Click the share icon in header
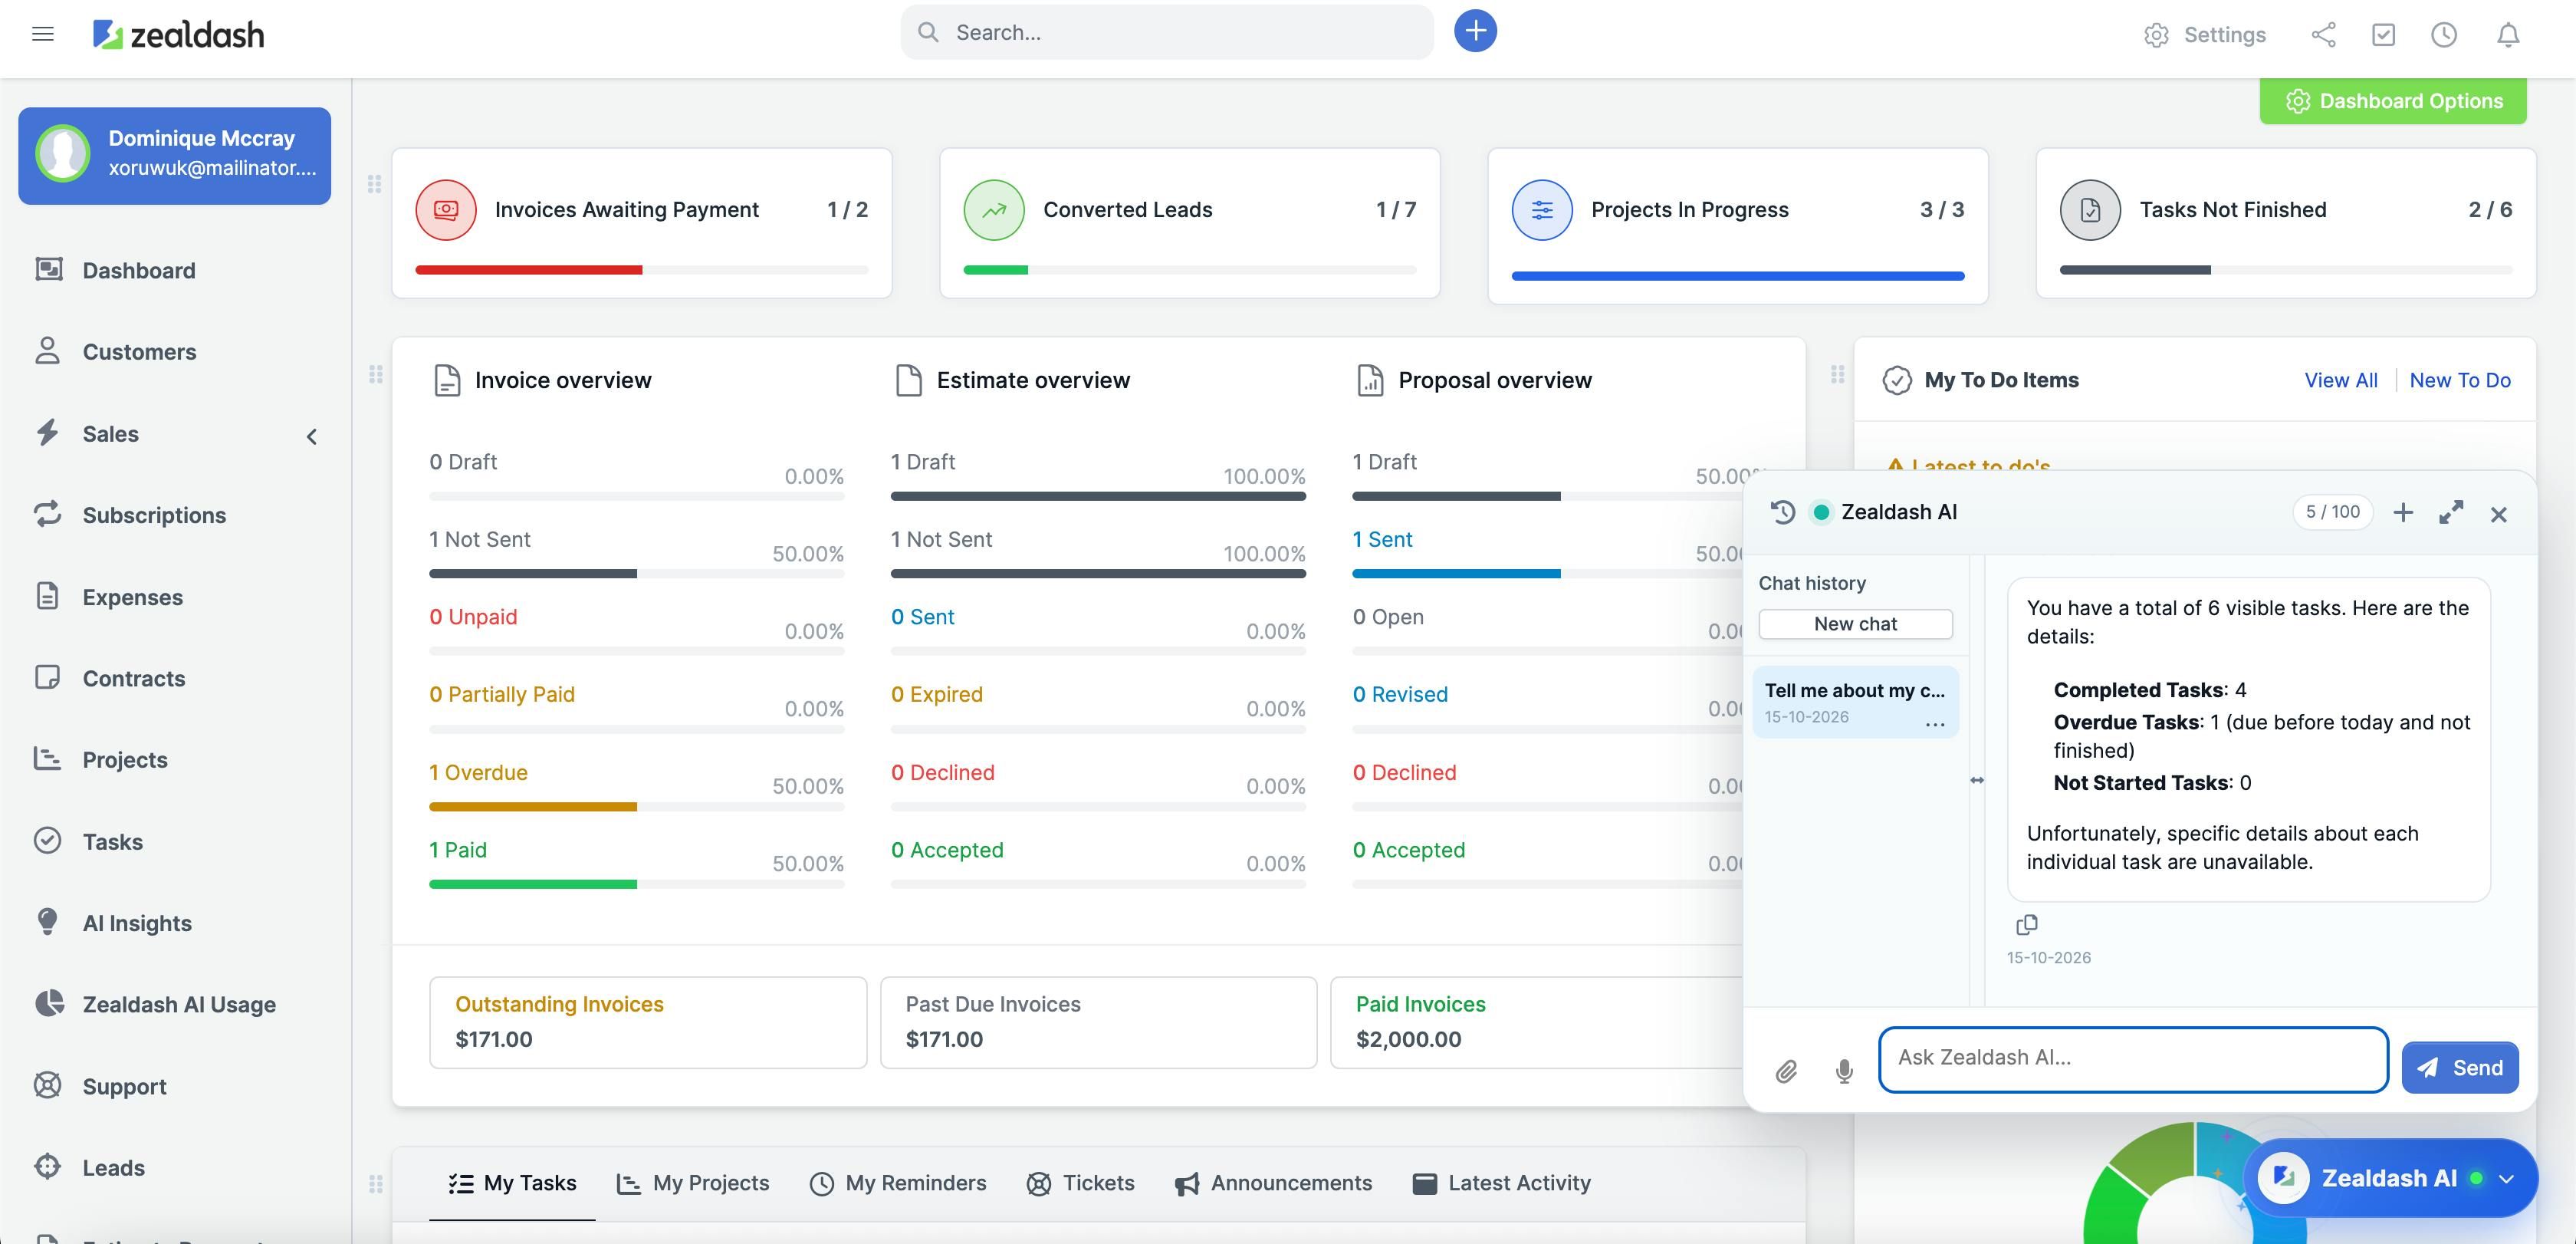 coord(2323,35)
